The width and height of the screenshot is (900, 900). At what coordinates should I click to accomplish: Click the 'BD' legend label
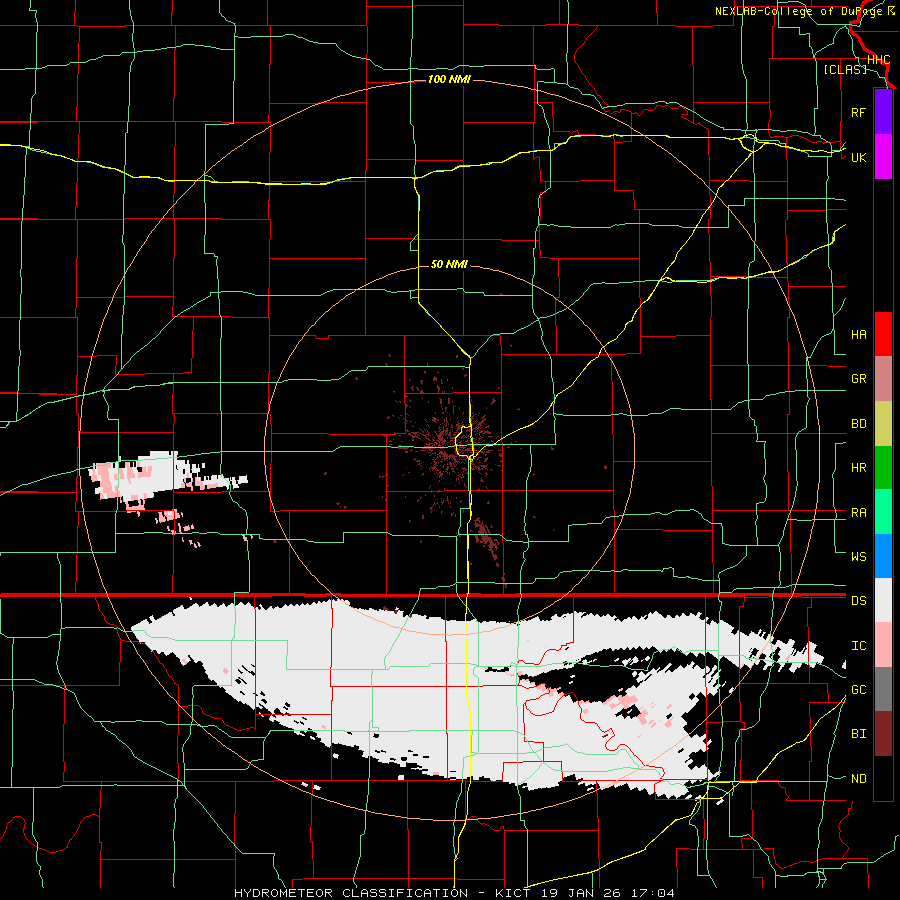tap(858, 424)
